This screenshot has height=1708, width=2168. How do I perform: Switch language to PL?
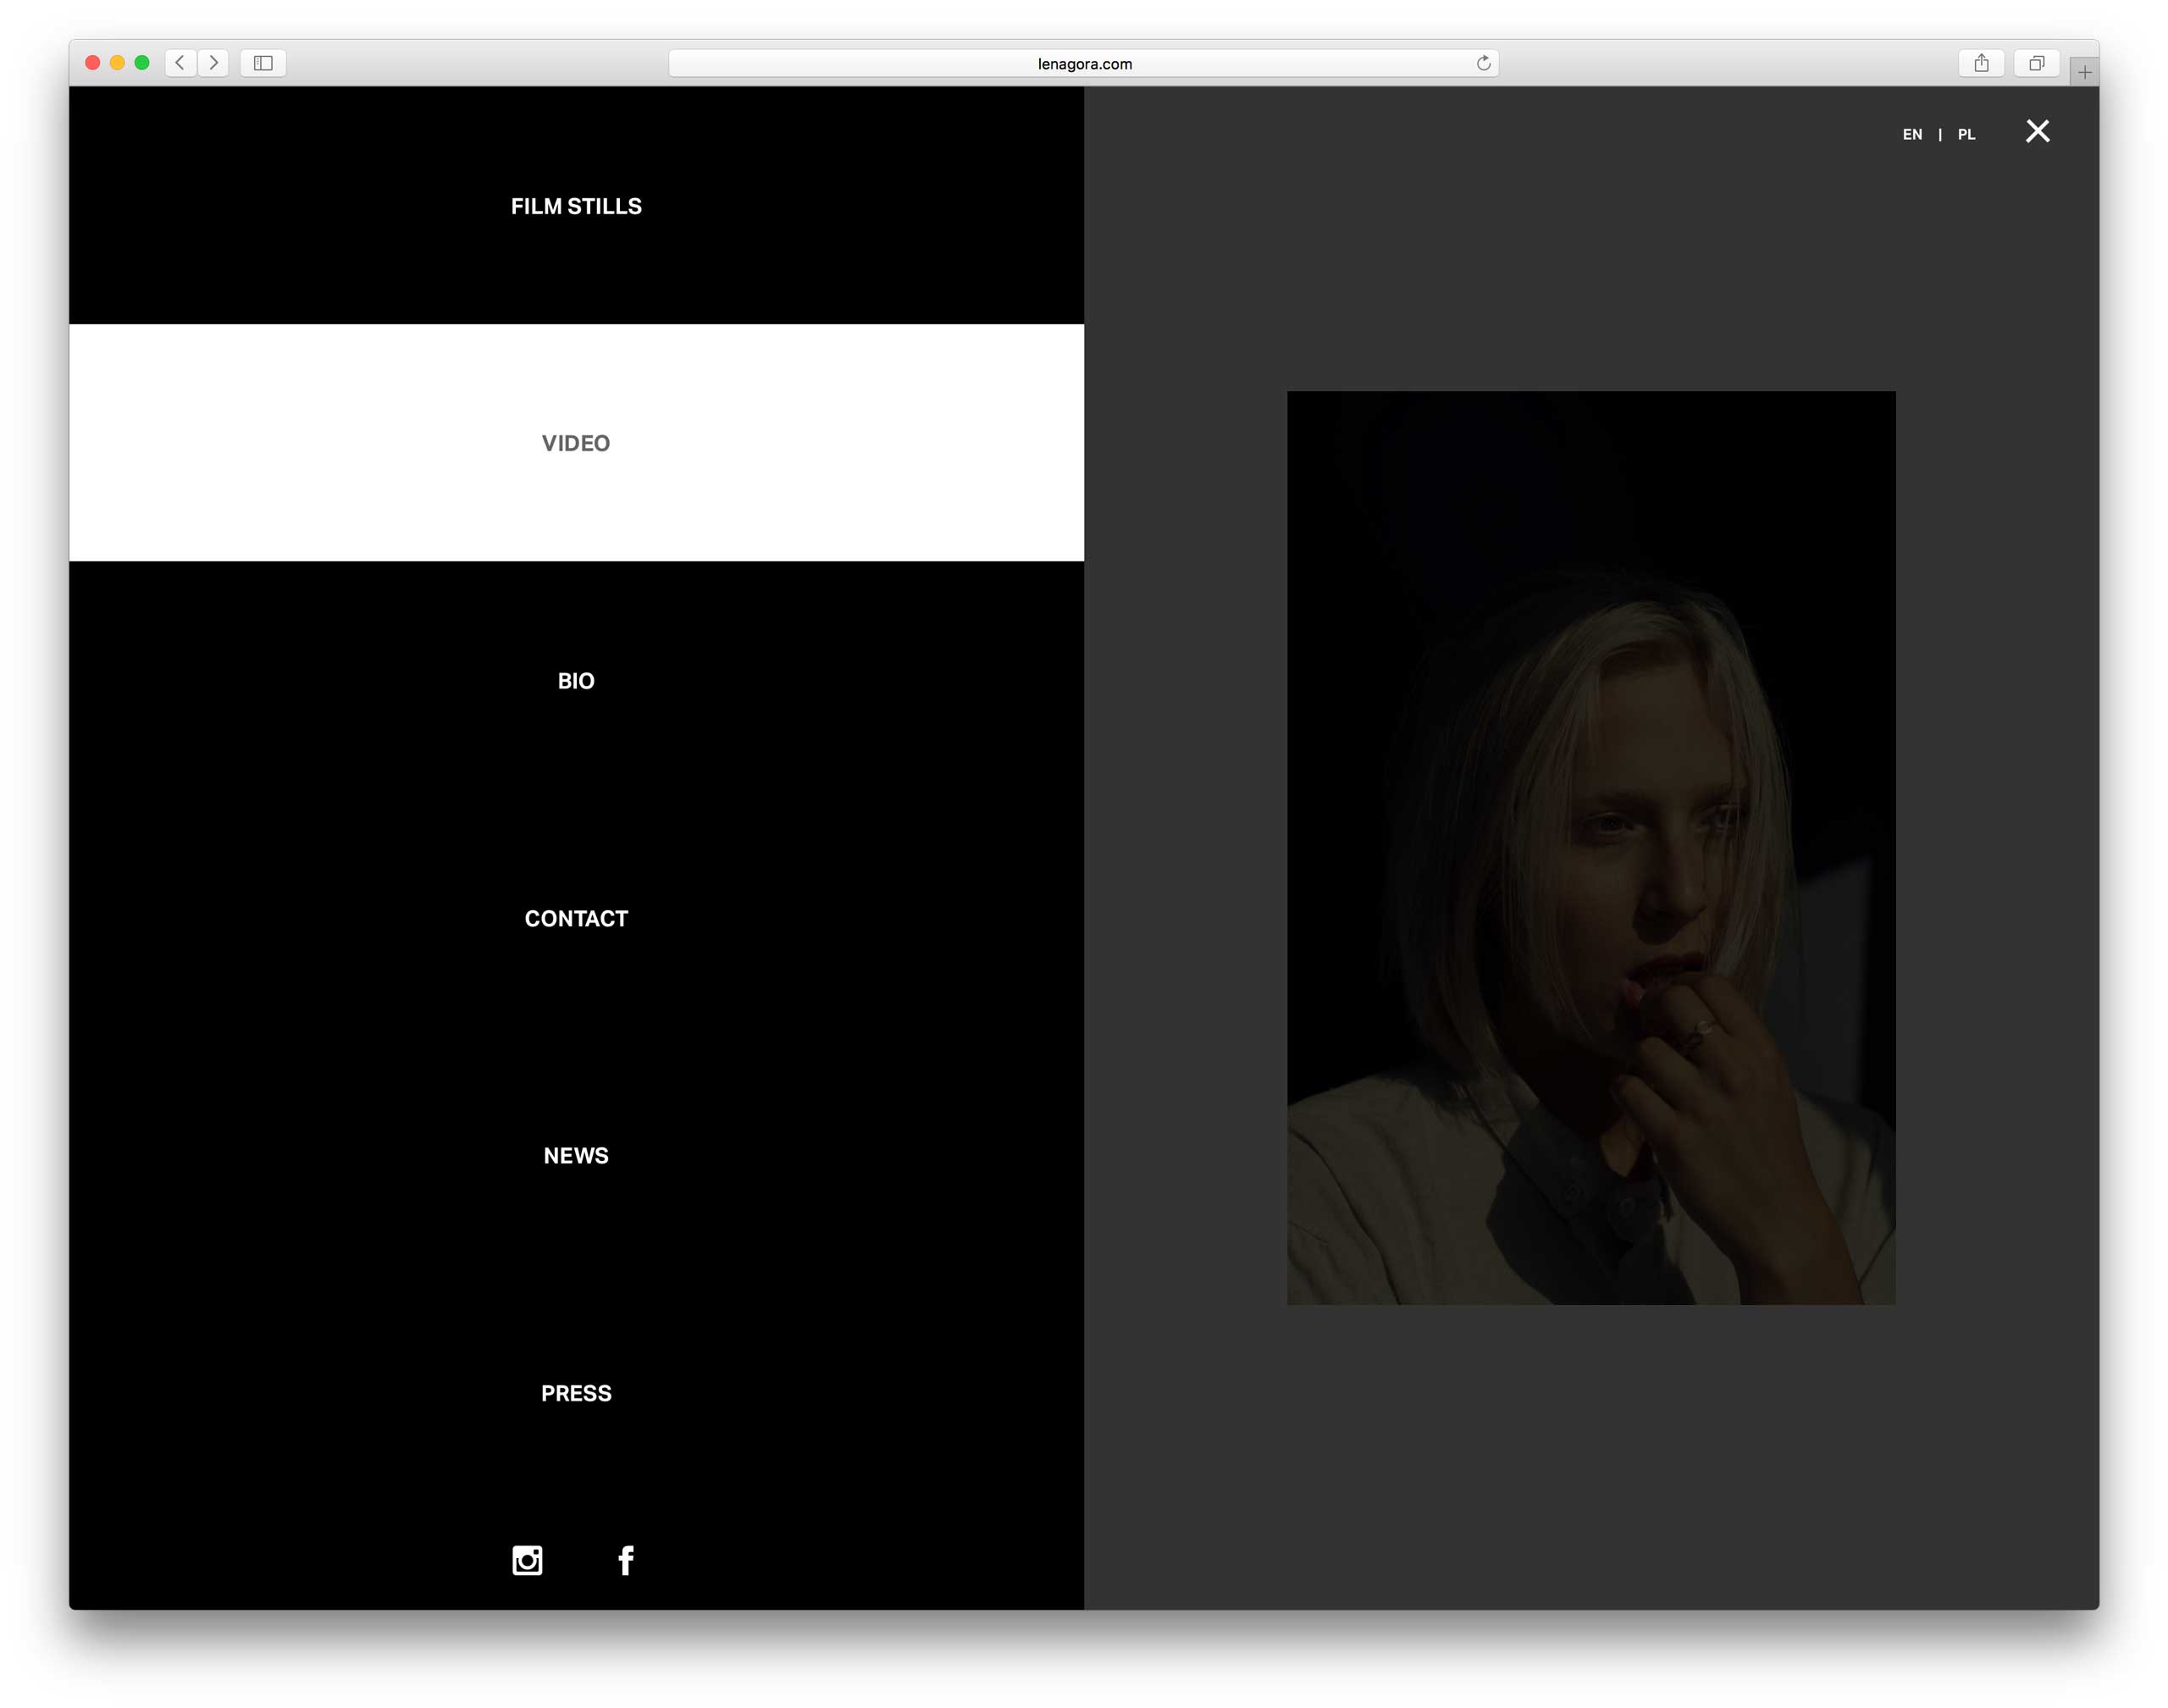(x=1966, y=134)
